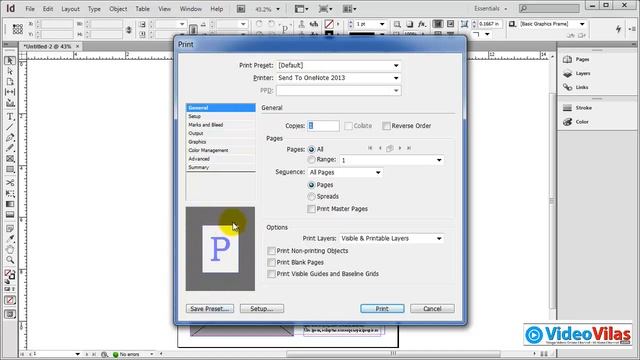Click the Cancel button
640x360 pixels.
(432, 309)
